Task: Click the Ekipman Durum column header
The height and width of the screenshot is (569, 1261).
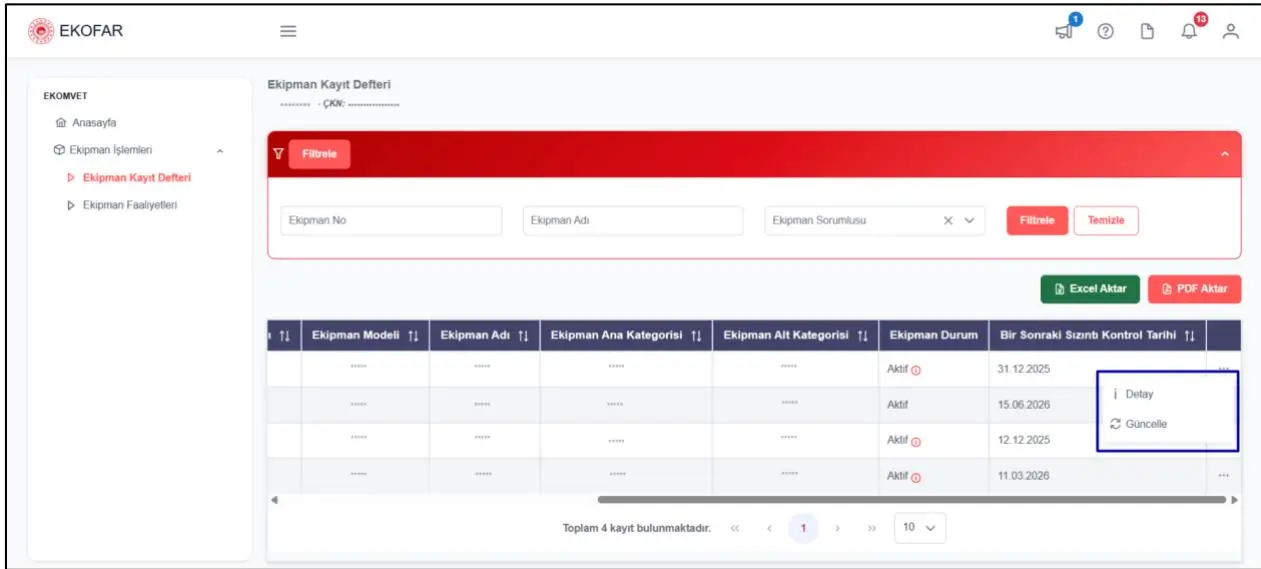Action: 933,335
